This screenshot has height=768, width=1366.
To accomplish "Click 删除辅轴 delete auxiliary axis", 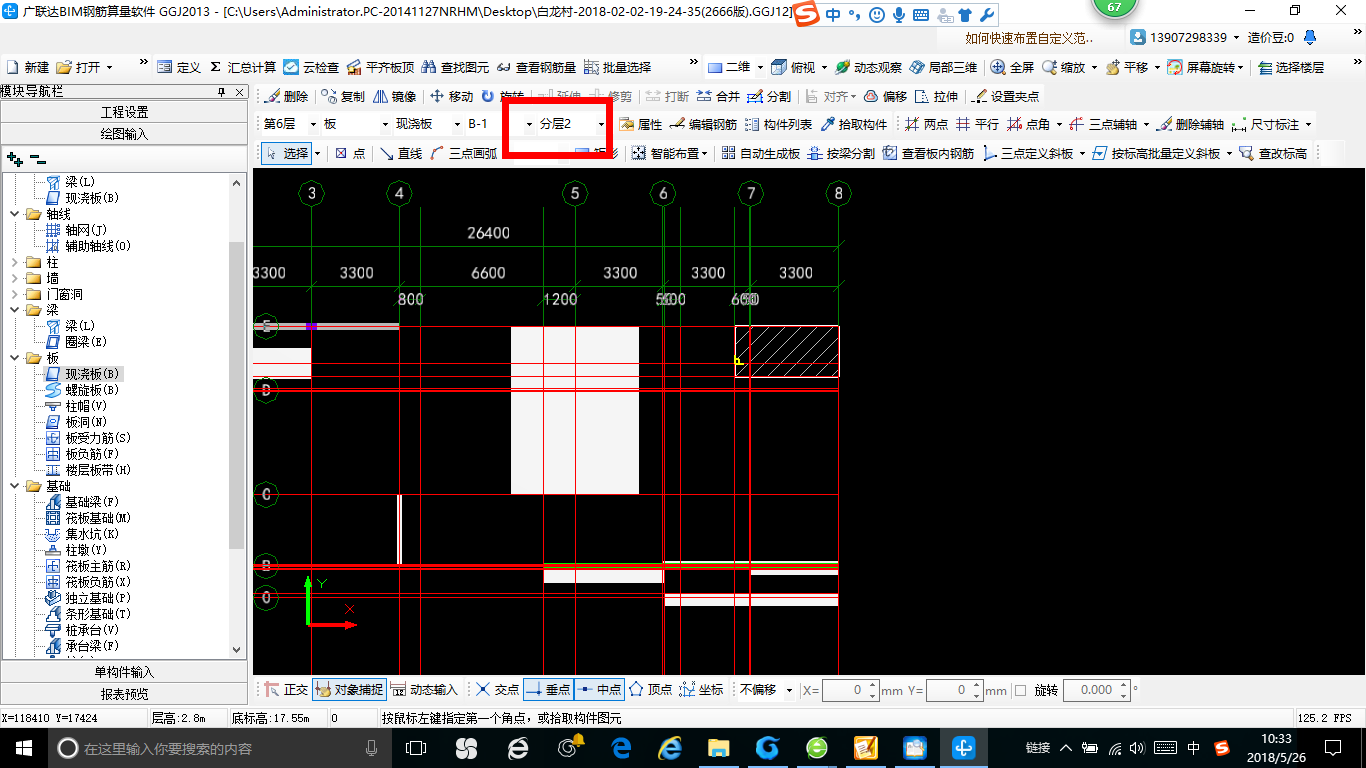I will [x=1189, y=125].
